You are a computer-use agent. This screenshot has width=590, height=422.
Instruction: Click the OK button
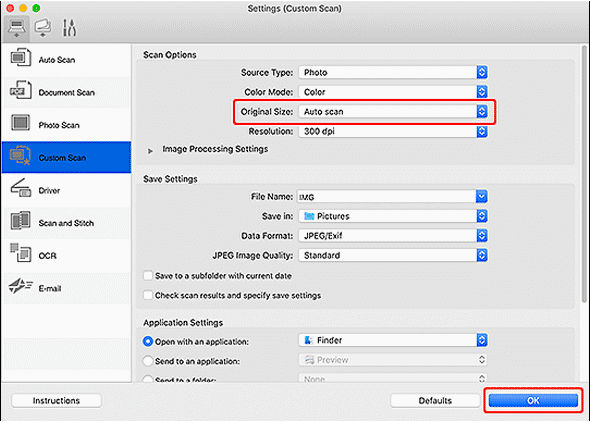click(533, 401)
